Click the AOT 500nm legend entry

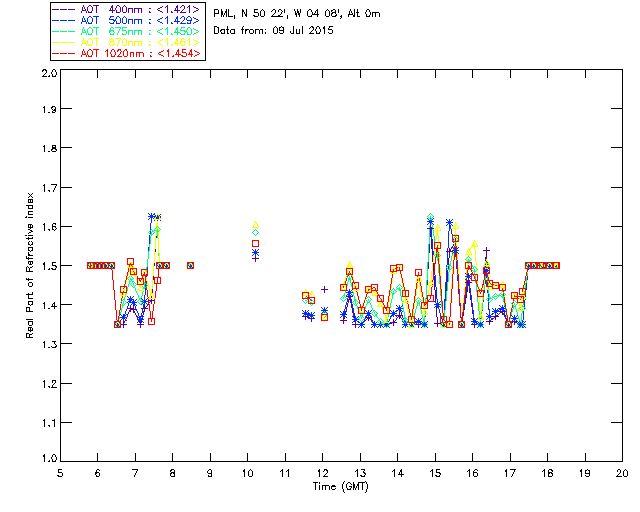(x=127, y=20)
